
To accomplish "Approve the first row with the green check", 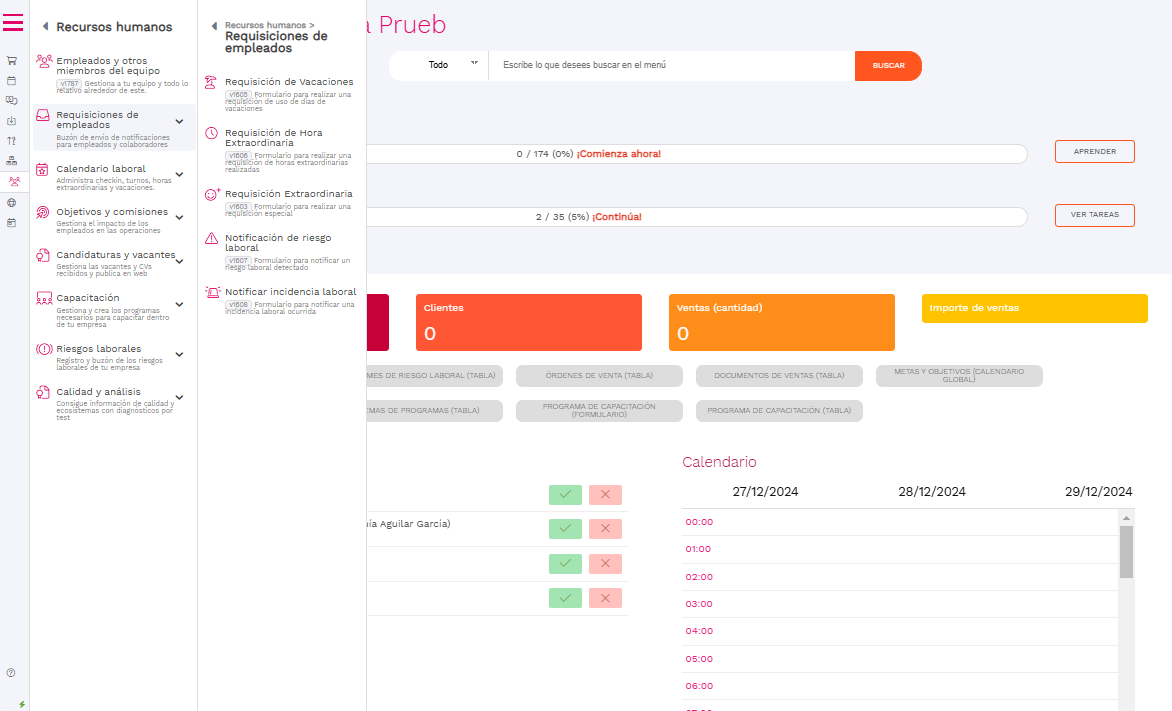I will (565, 494).
